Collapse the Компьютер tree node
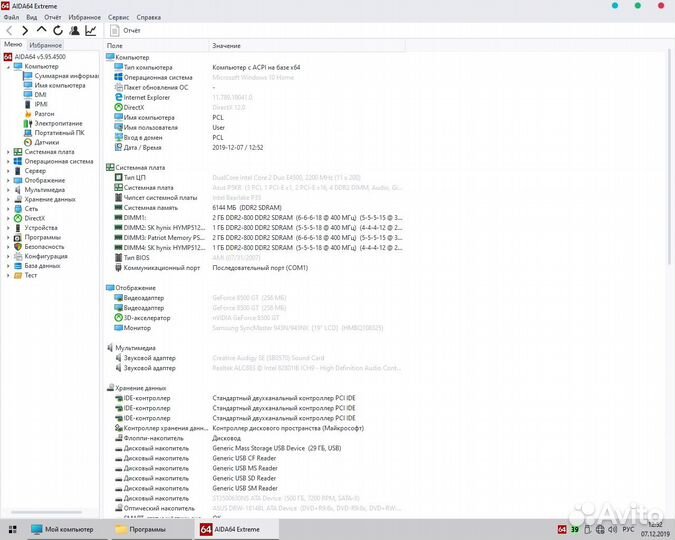The image size is (675, 540). [8, 67]
